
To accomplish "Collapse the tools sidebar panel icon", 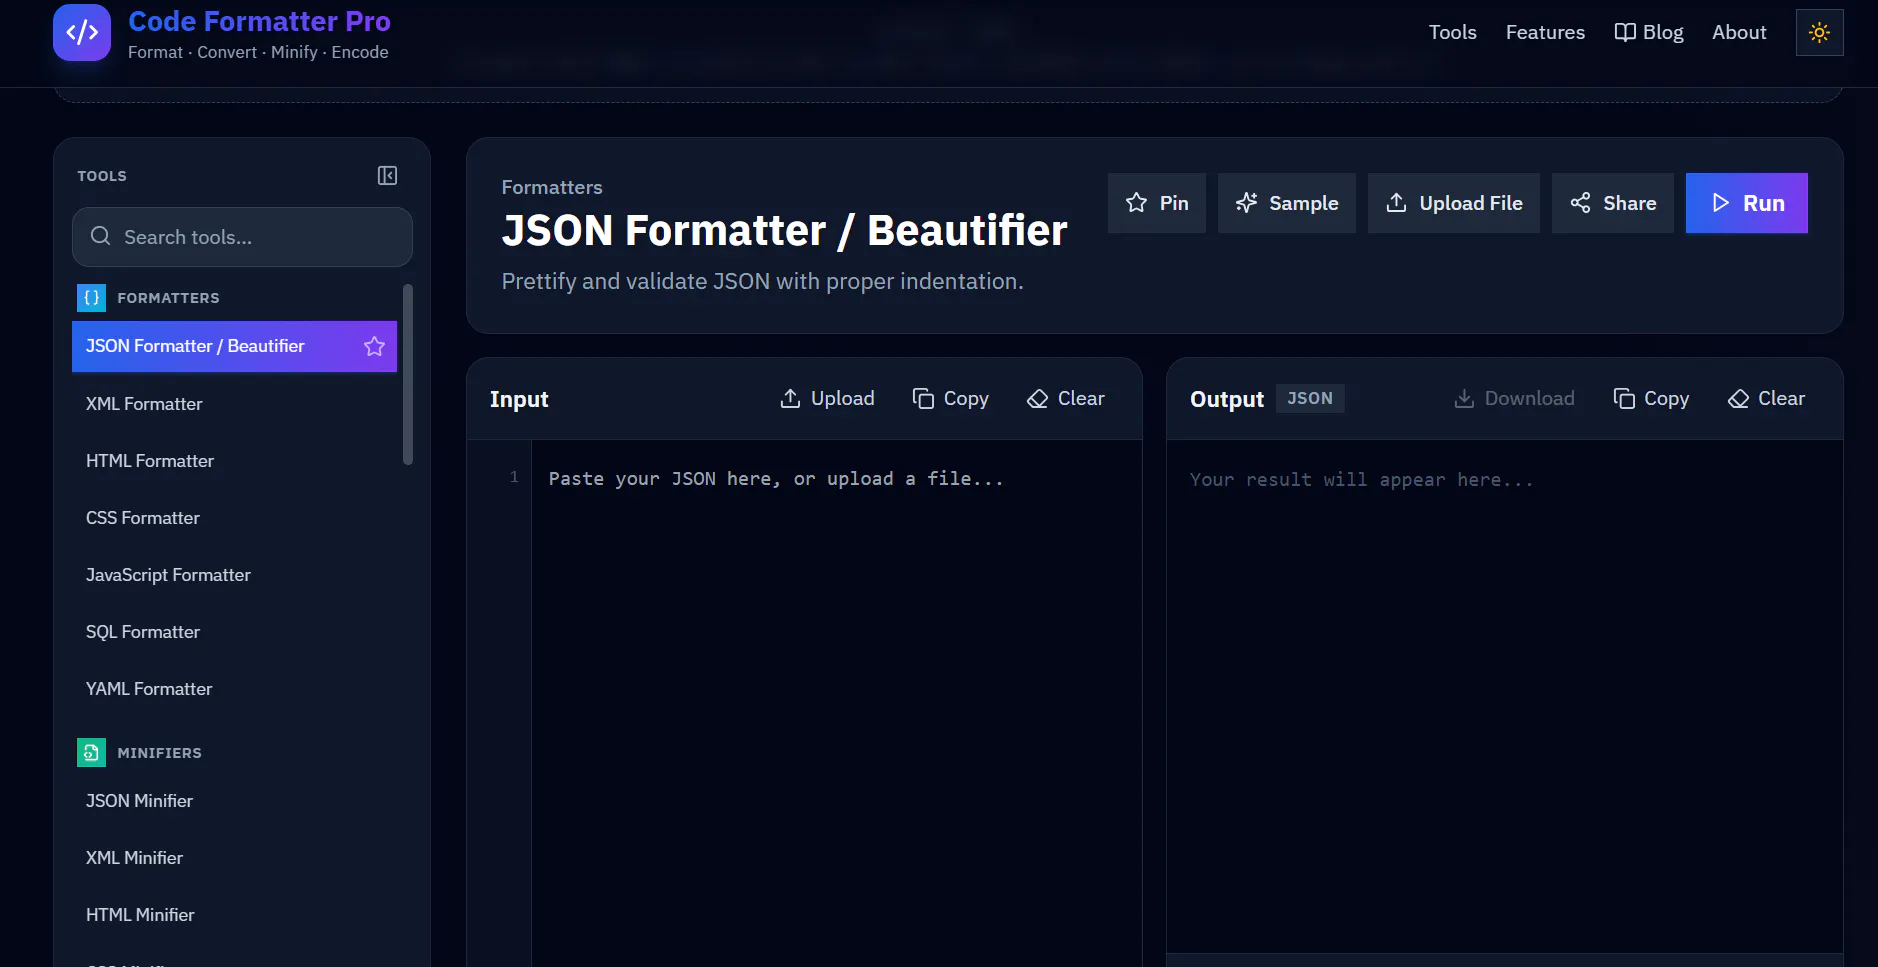I will pos(387,176).
